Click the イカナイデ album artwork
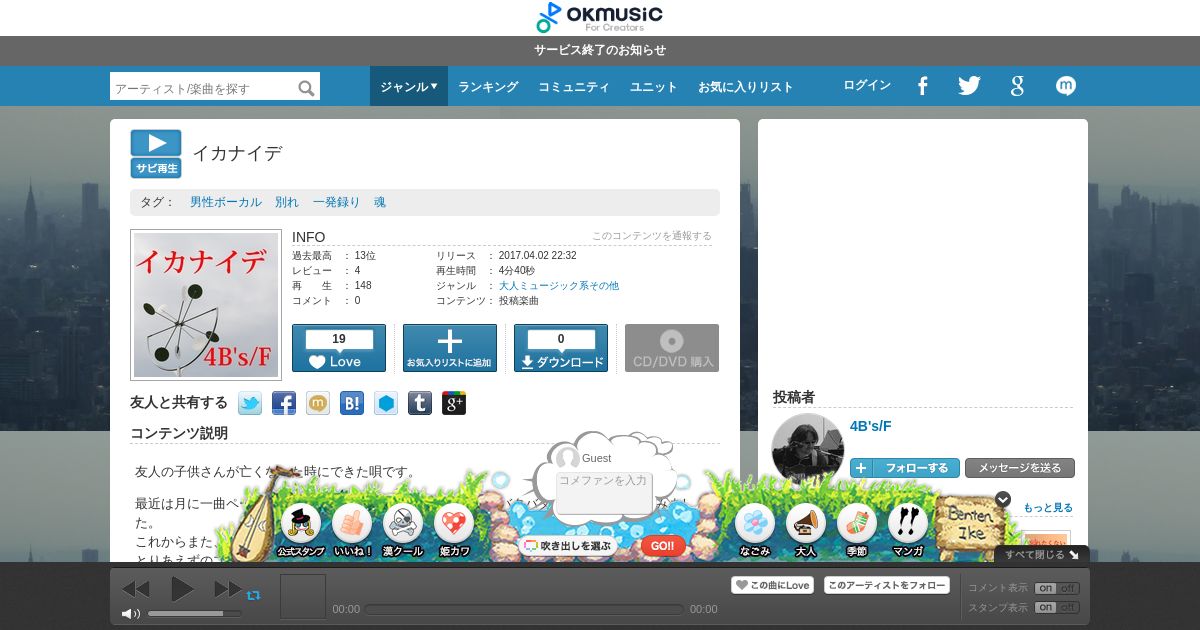The height and width of the screenshot is (630, 1200). (x=206, y=305)
